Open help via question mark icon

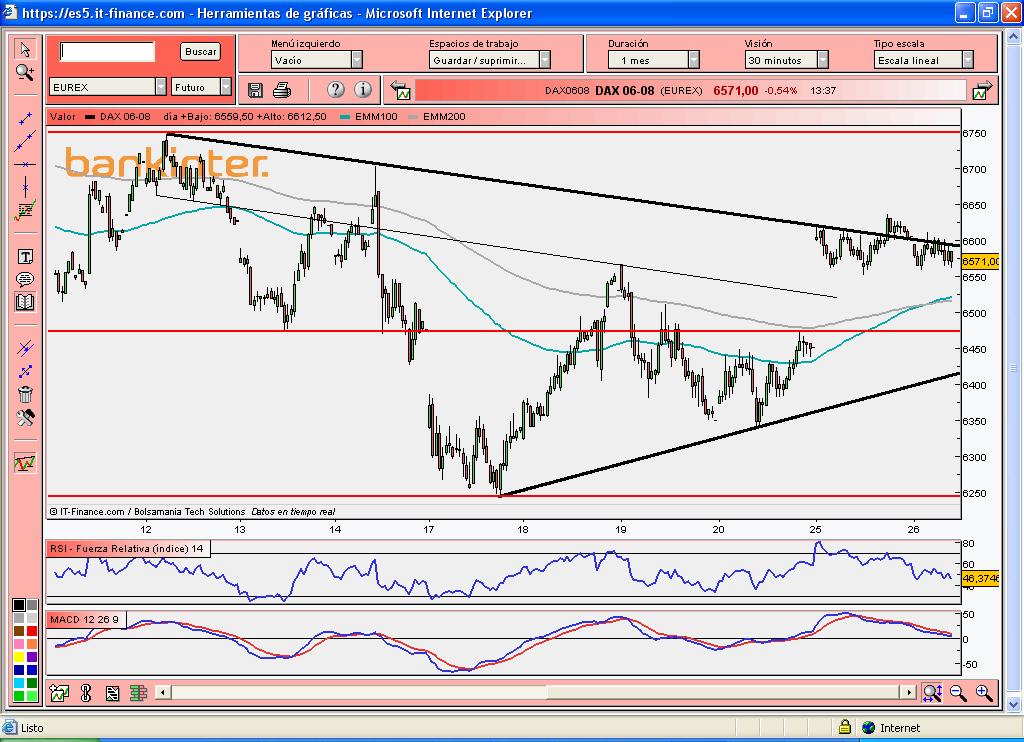(336, 90)
